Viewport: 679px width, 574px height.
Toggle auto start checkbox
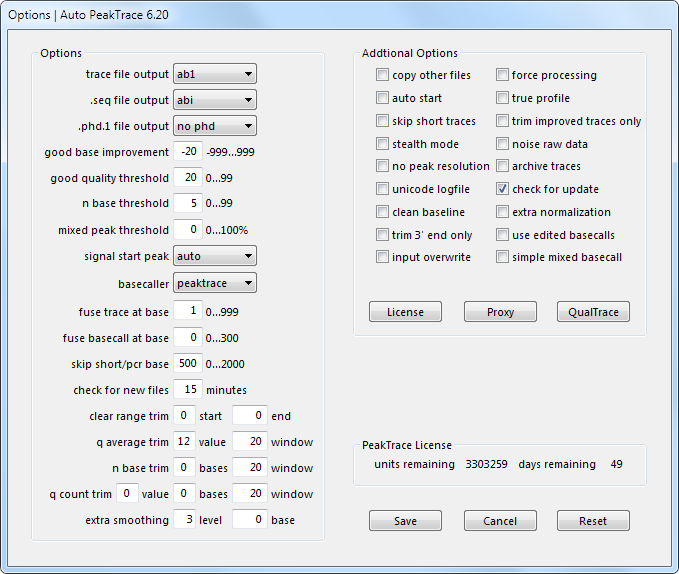click(x=382, y=97)
